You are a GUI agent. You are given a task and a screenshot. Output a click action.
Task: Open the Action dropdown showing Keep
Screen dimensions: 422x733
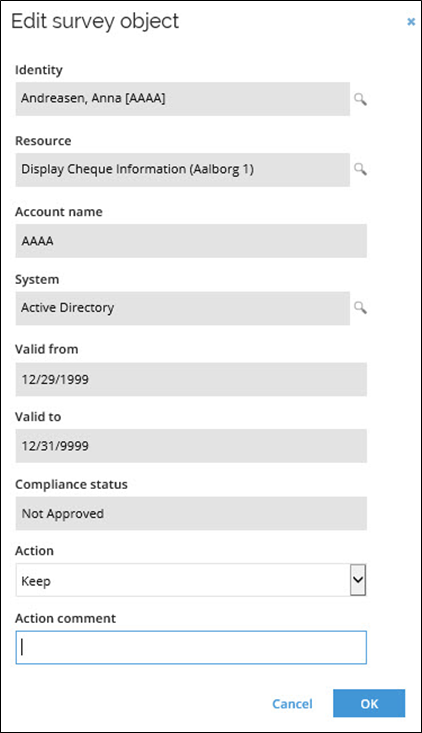pyautogui.click(x=191, y=580)
